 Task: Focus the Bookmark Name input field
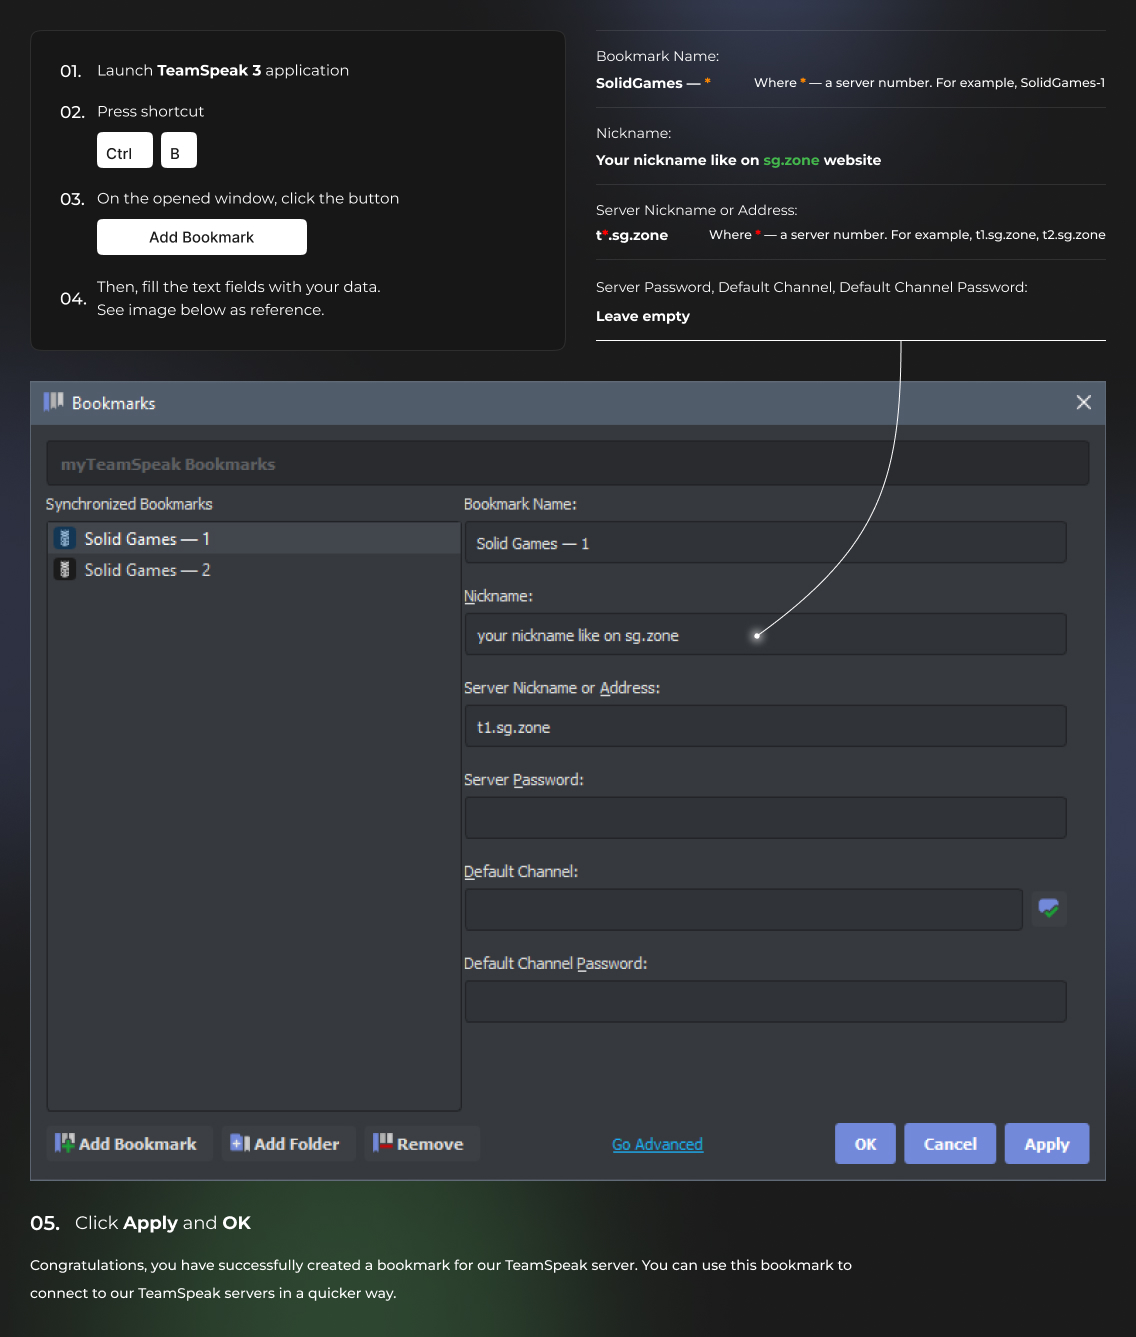point(765,543)
